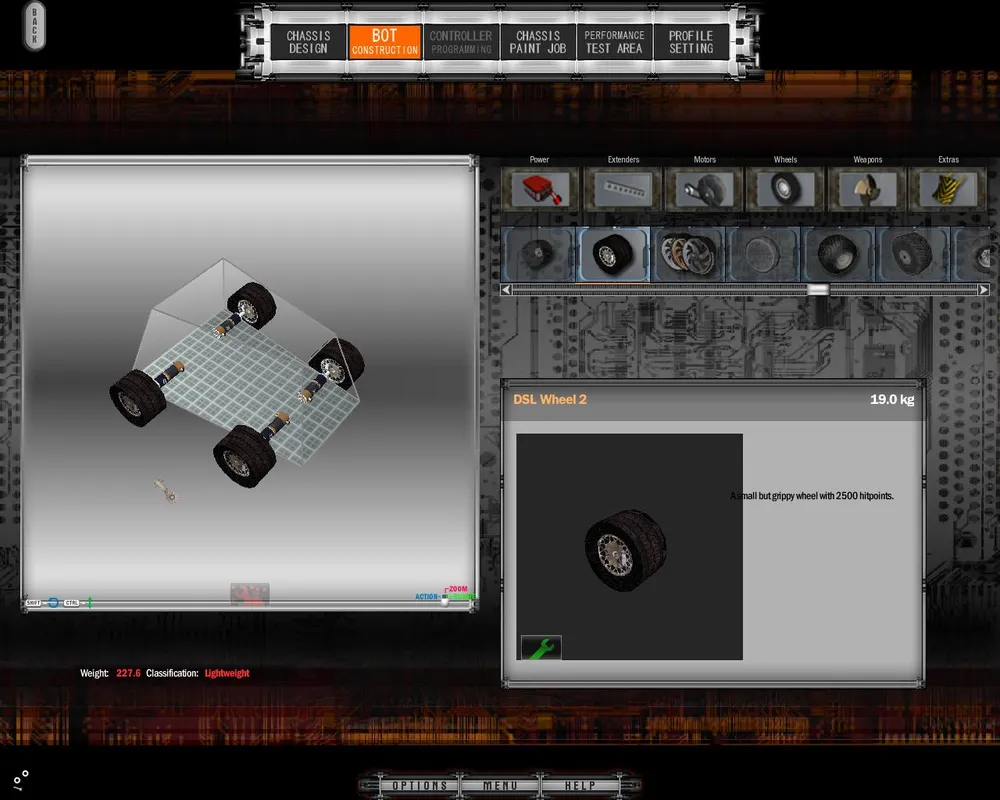Open the Performance Test Area tab
Image resolution: width=1000 pixels, height=800 pixels.
tap(614, 42)
